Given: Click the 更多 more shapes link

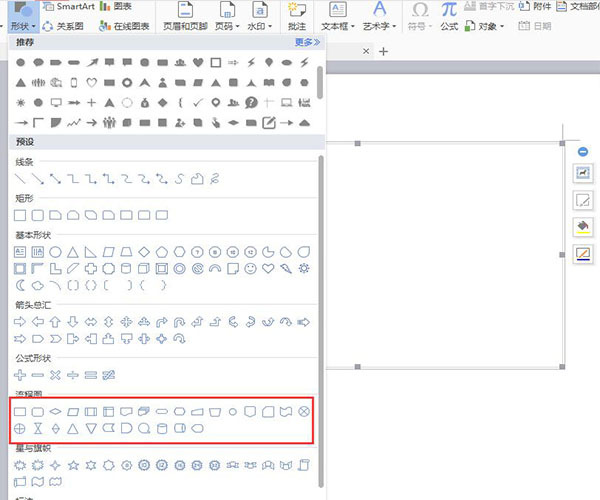Looking at the screenshot, I should (307, 43).
